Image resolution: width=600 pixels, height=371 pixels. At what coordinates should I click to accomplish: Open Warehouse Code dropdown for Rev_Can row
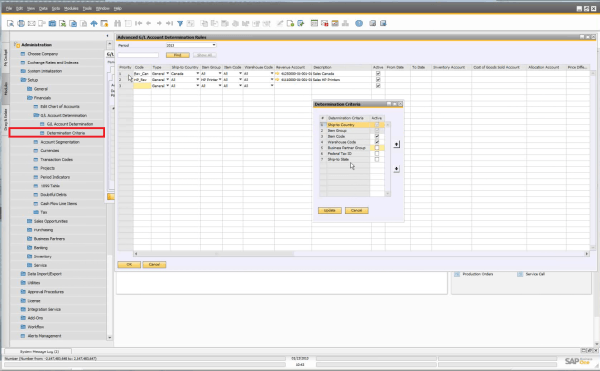pos(272,73)
